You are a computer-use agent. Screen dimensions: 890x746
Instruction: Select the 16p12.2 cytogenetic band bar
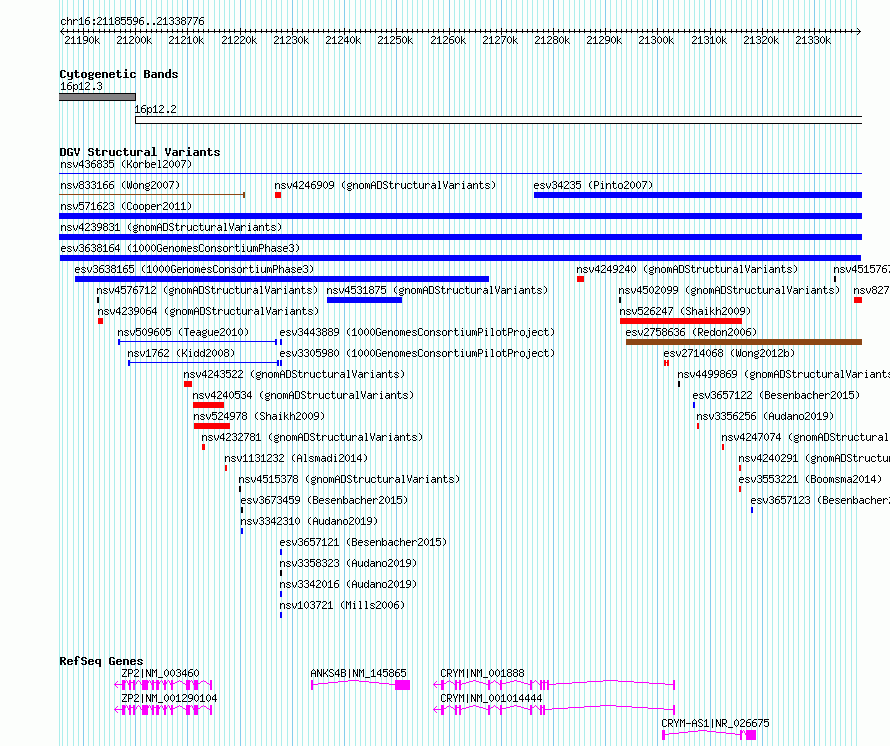click(498, 120)
